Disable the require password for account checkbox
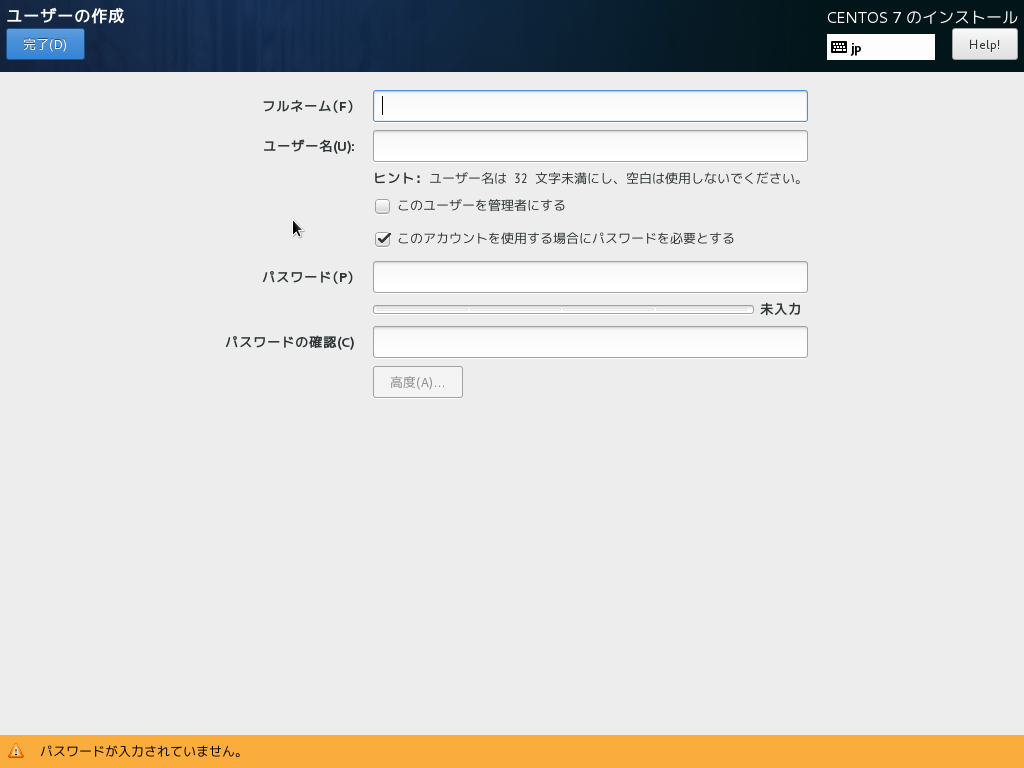1024x768 pixels. (383, 238)
